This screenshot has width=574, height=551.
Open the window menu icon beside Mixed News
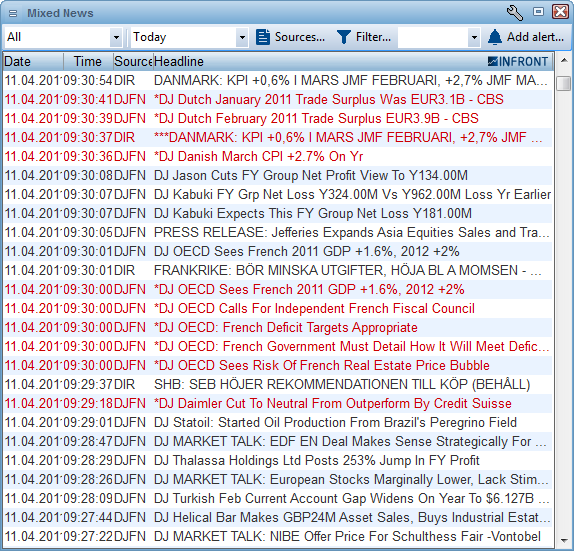tap(13, 14)
